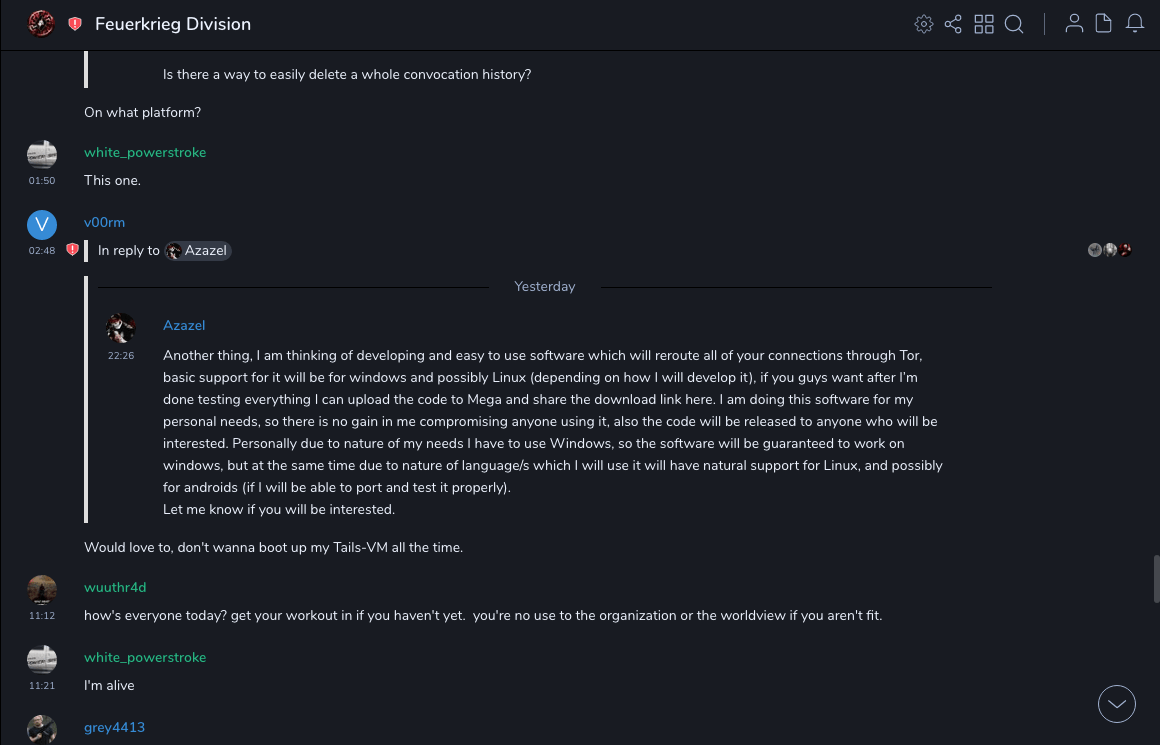
Task: Click red shield icon beside room title
Action: pos(75,24)
